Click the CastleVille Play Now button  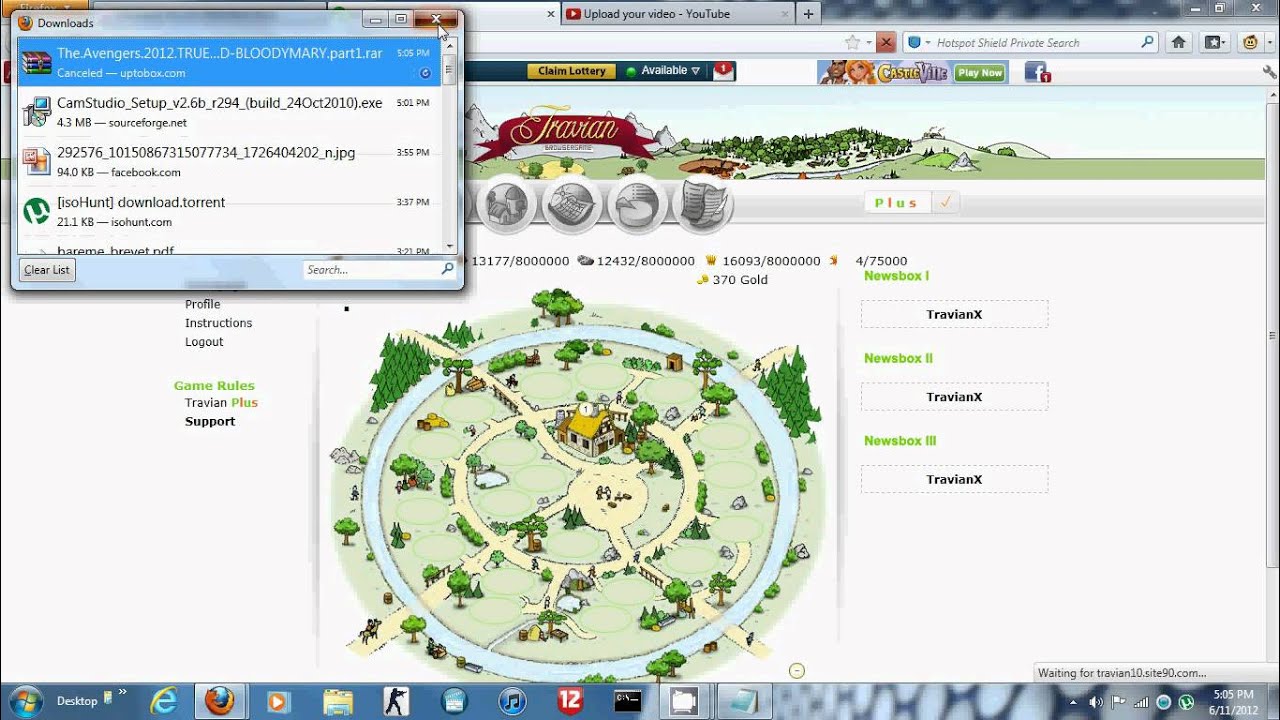(x=979, y=72)
